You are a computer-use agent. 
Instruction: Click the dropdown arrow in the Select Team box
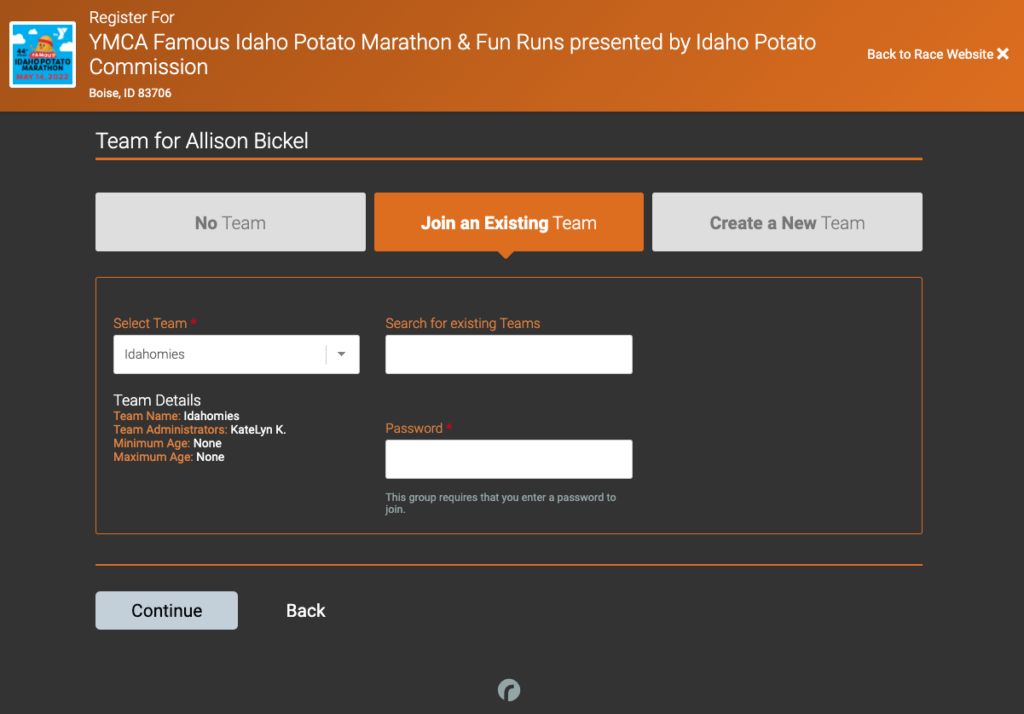pos(342,354)
